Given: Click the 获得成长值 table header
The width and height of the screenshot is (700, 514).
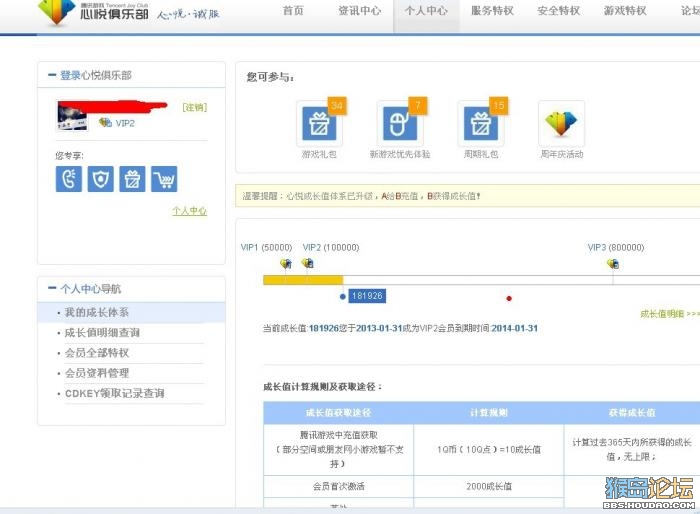Looking at the screenshot, I should (632, 413).
